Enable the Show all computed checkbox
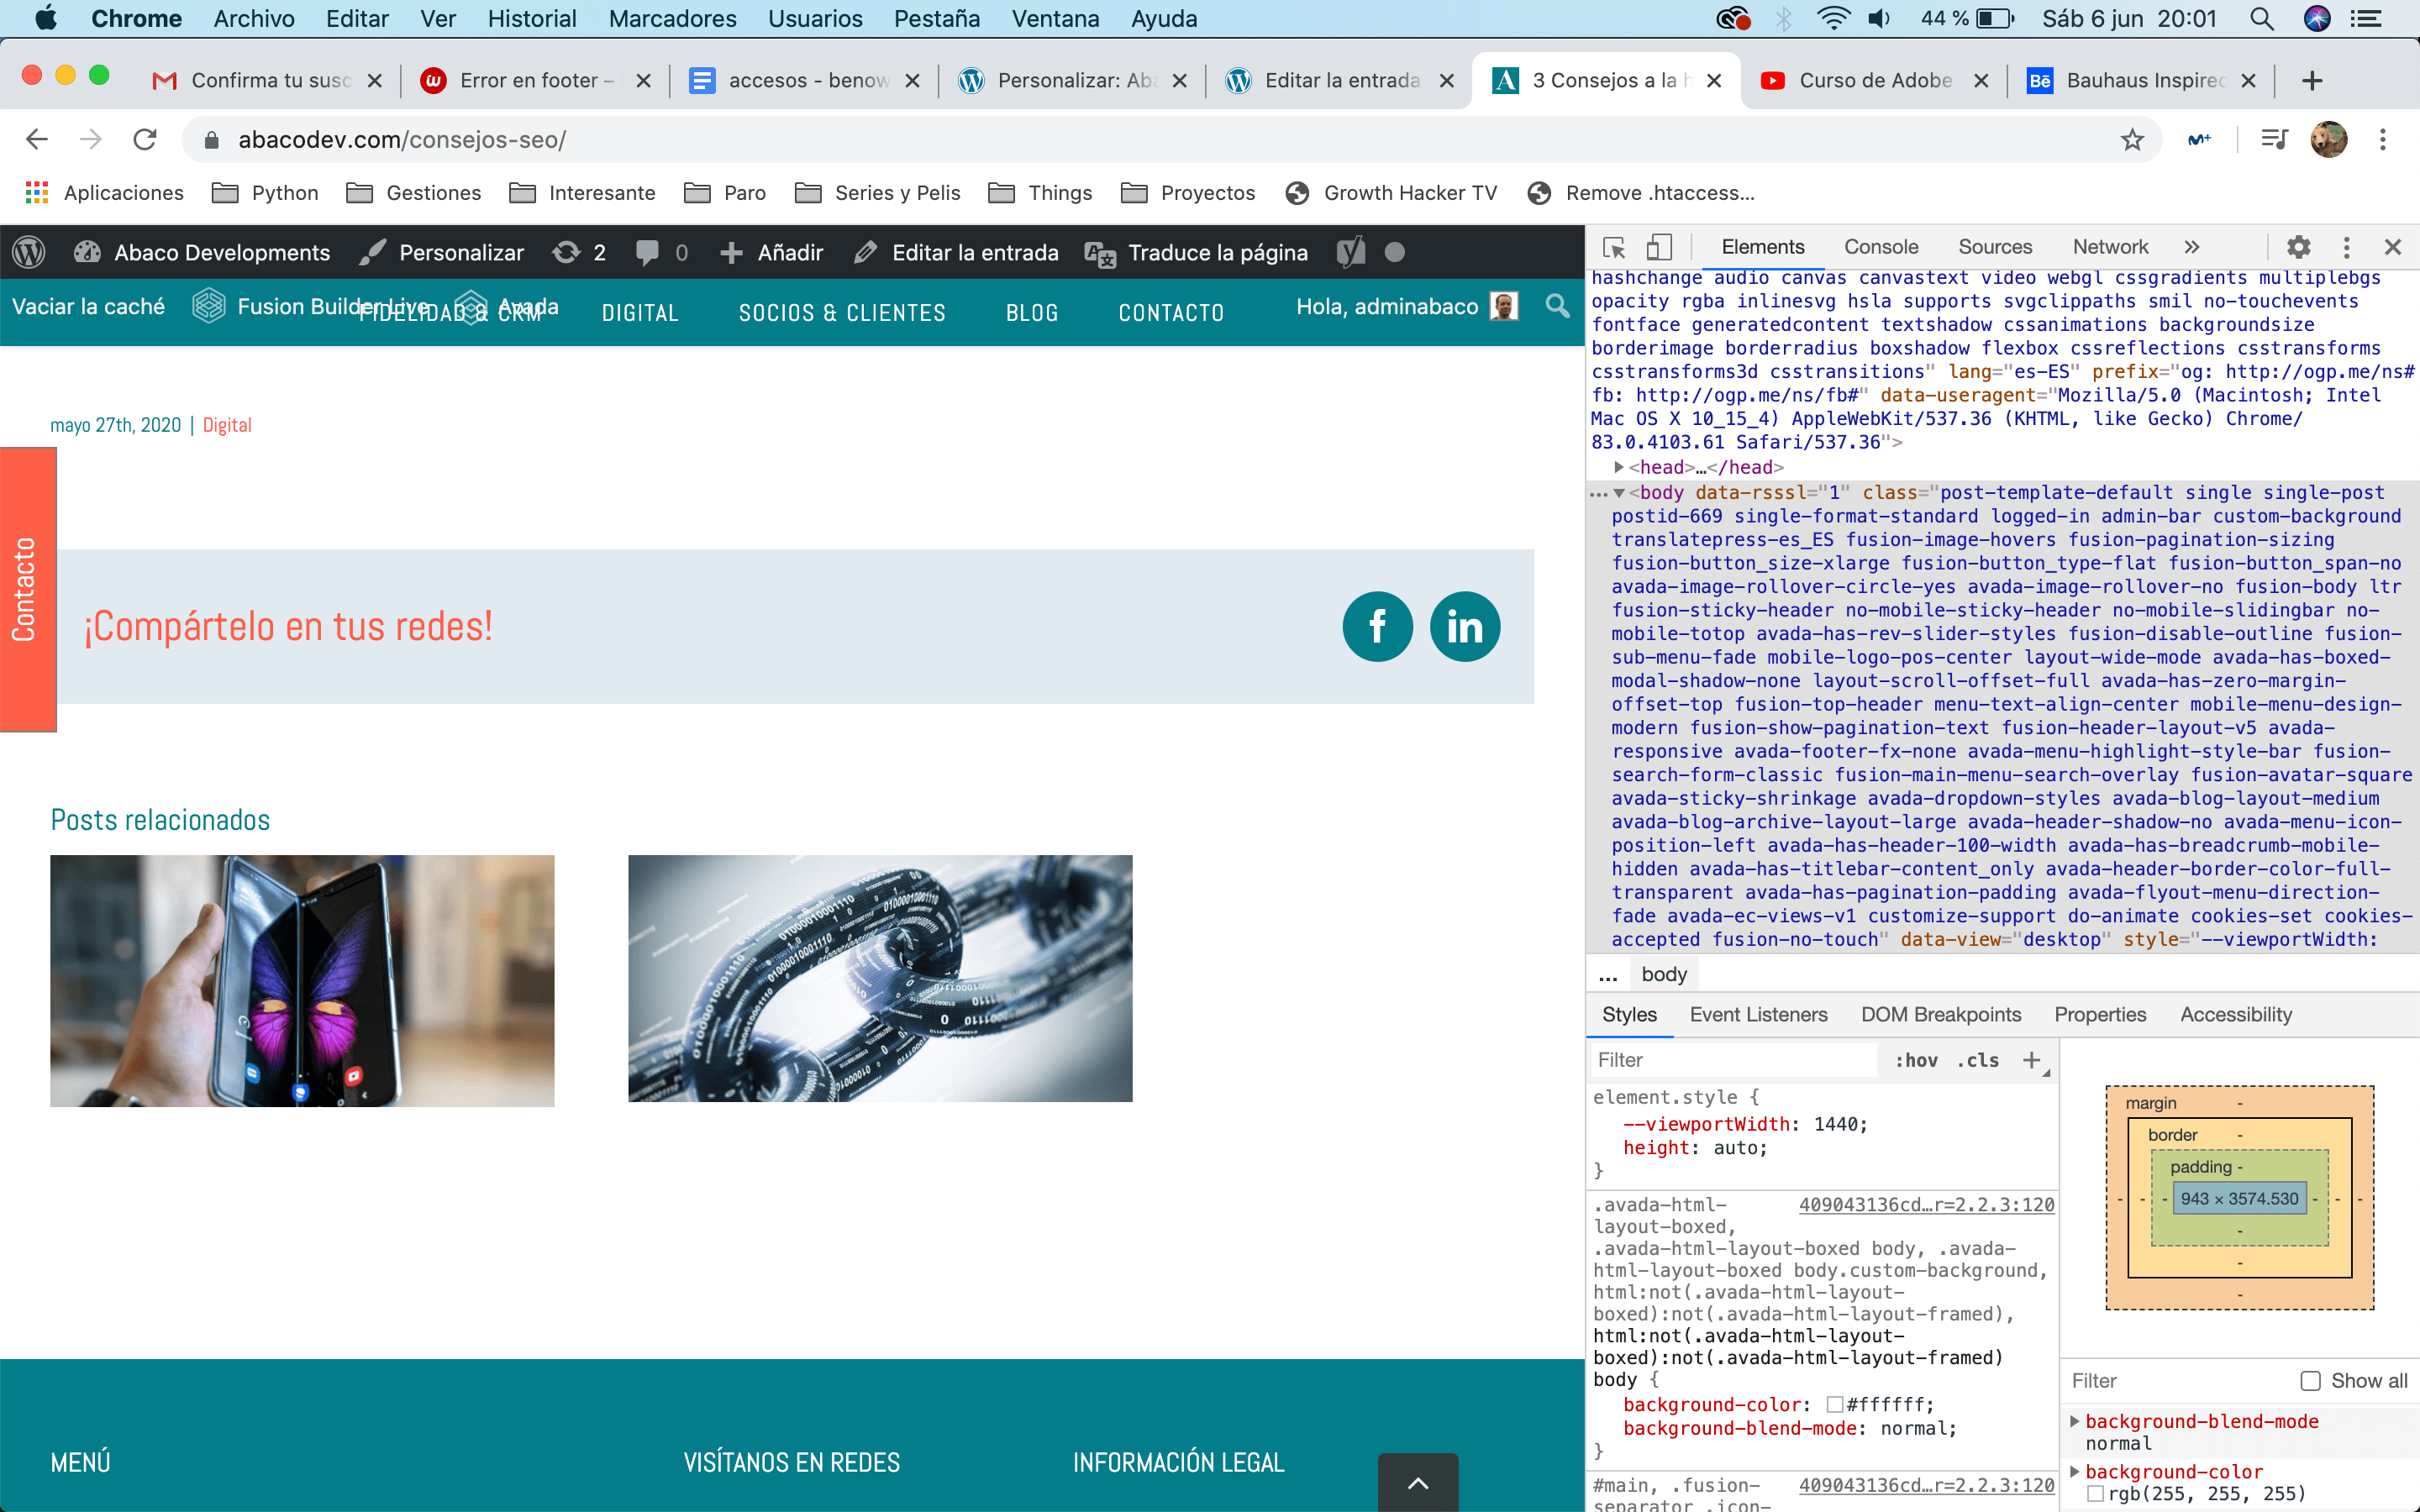Image resolution: width=2420 pixels, height=1512 pixels. (2310, 1381)
